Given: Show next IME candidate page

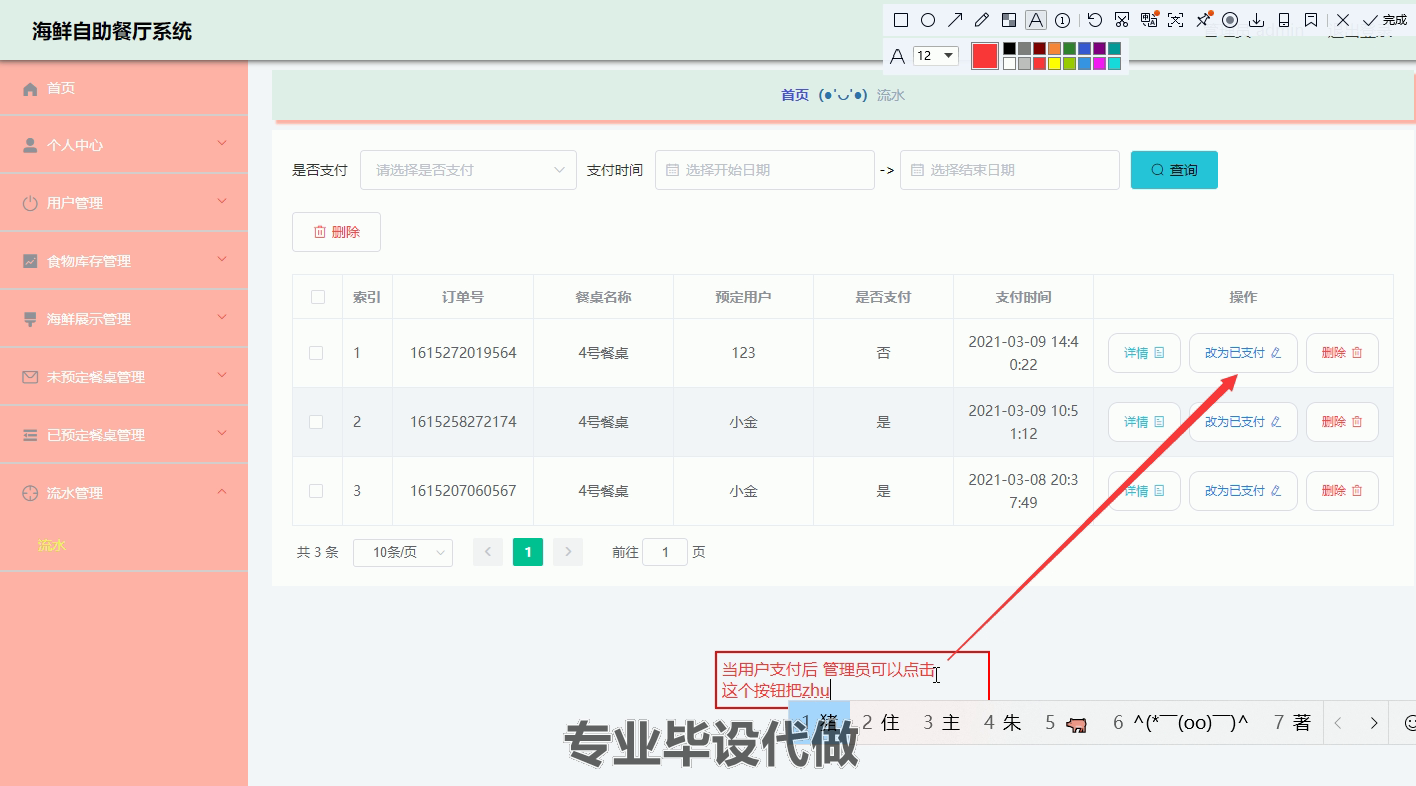Looking at the screenshot, I should (1374, 723).
